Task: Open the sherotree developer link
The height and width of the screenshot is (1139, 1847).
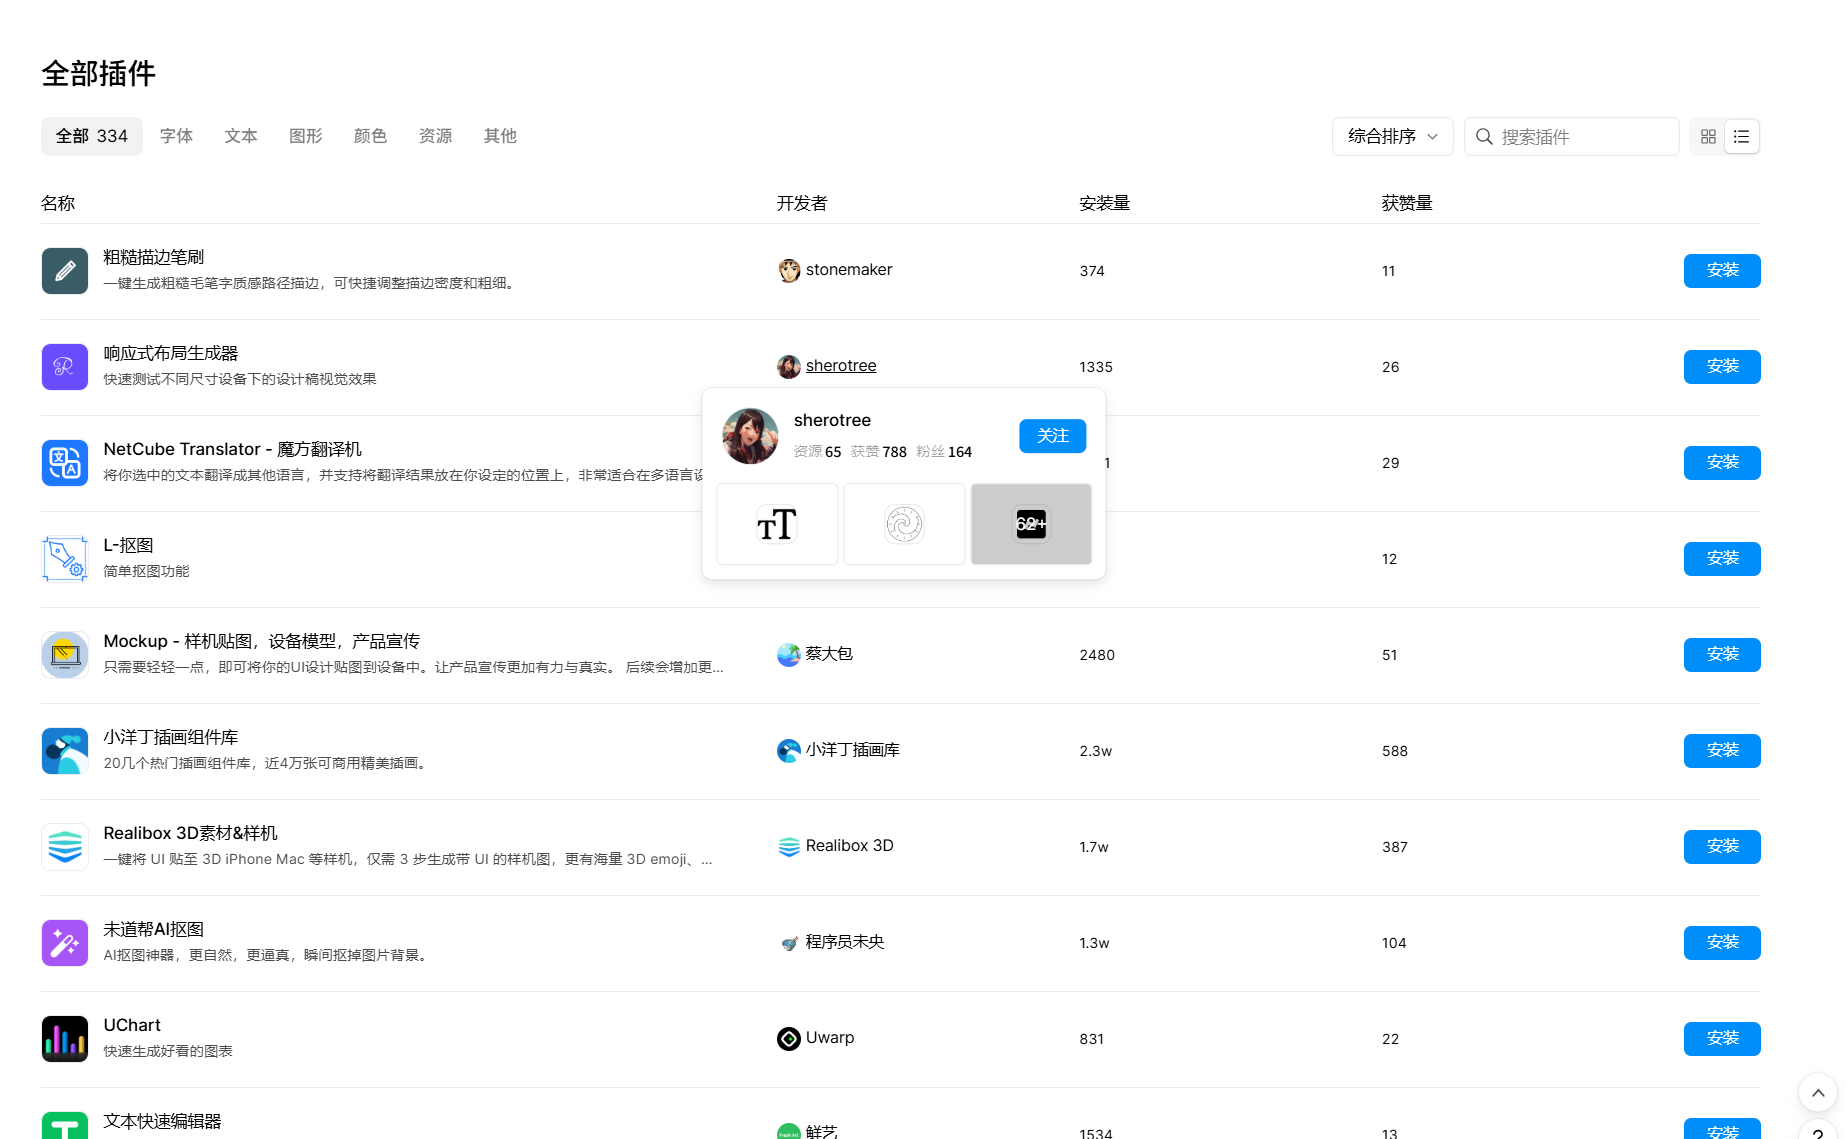Action: click(840, 366)
